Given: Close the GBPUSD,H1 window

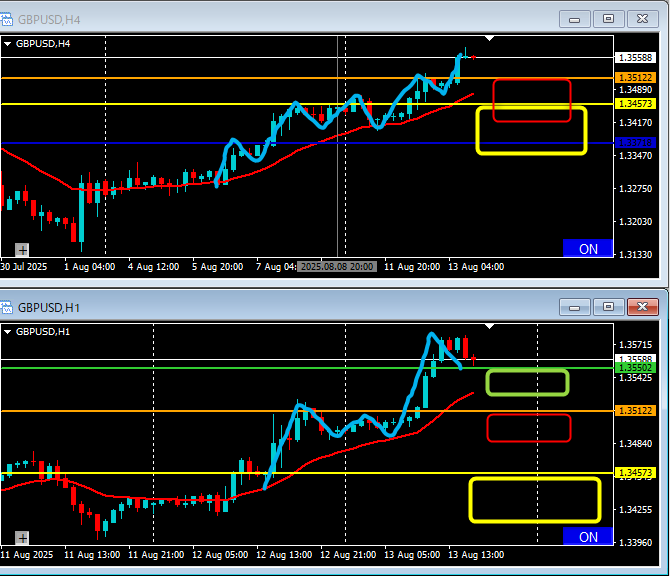Looking at the screenshot, I should (x=642, y=307).
